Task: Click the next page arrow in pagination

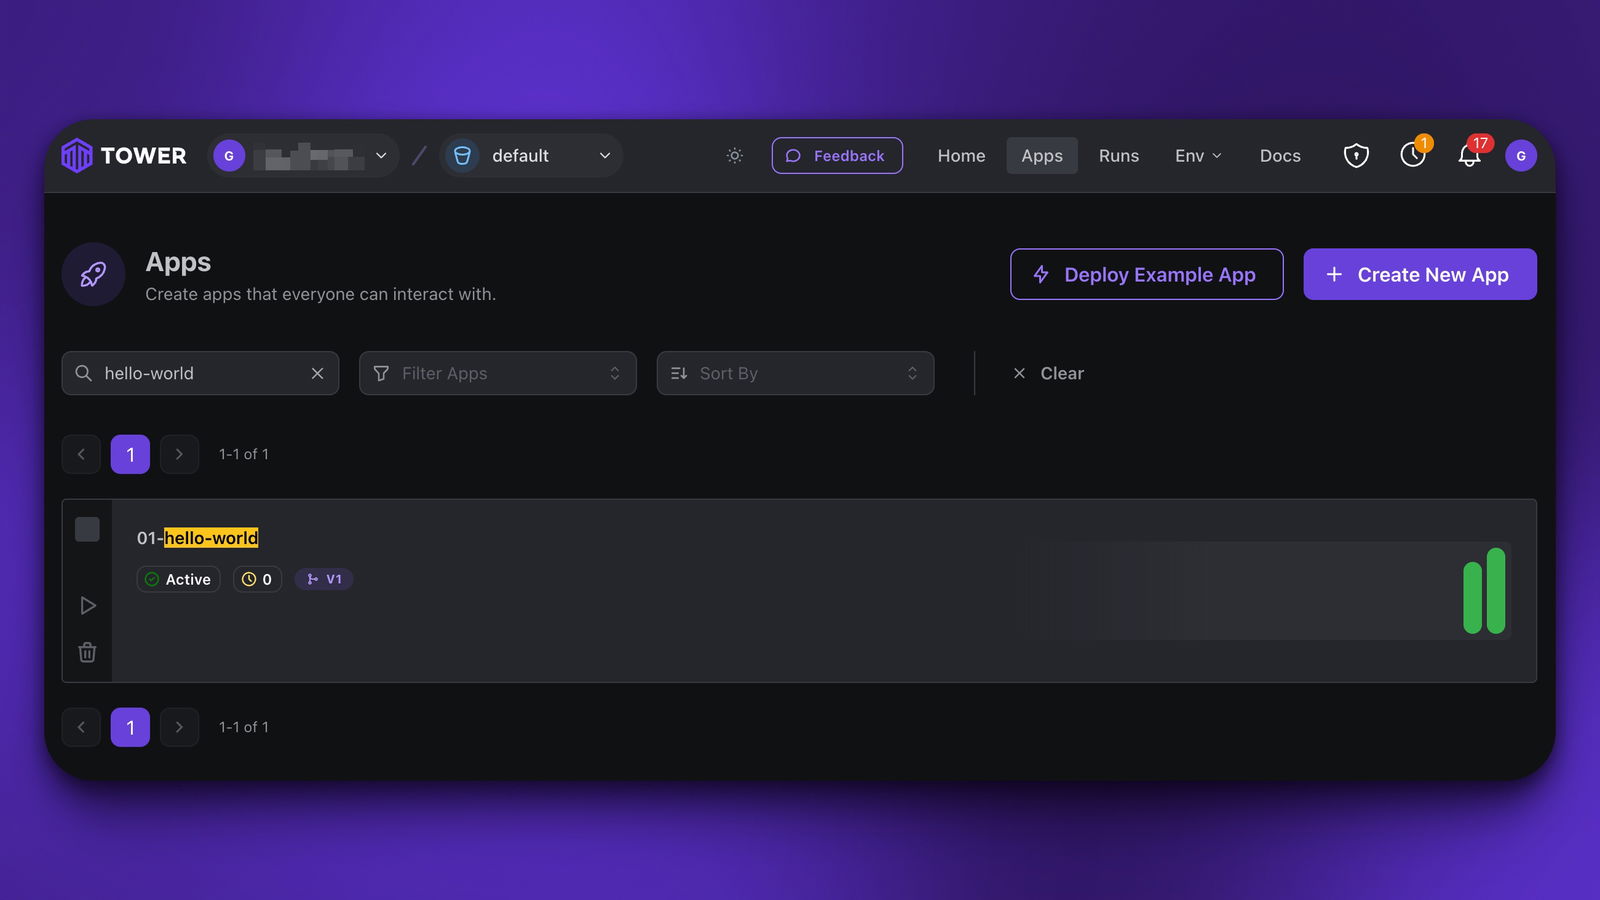Action: pyautogui.click(x=179, y=454)
